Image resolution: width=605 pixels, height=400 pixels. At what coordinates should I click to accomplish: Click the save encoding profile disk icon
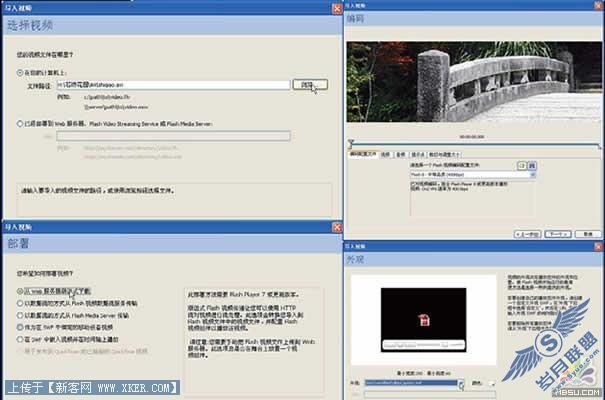click(x=532, y=165)
